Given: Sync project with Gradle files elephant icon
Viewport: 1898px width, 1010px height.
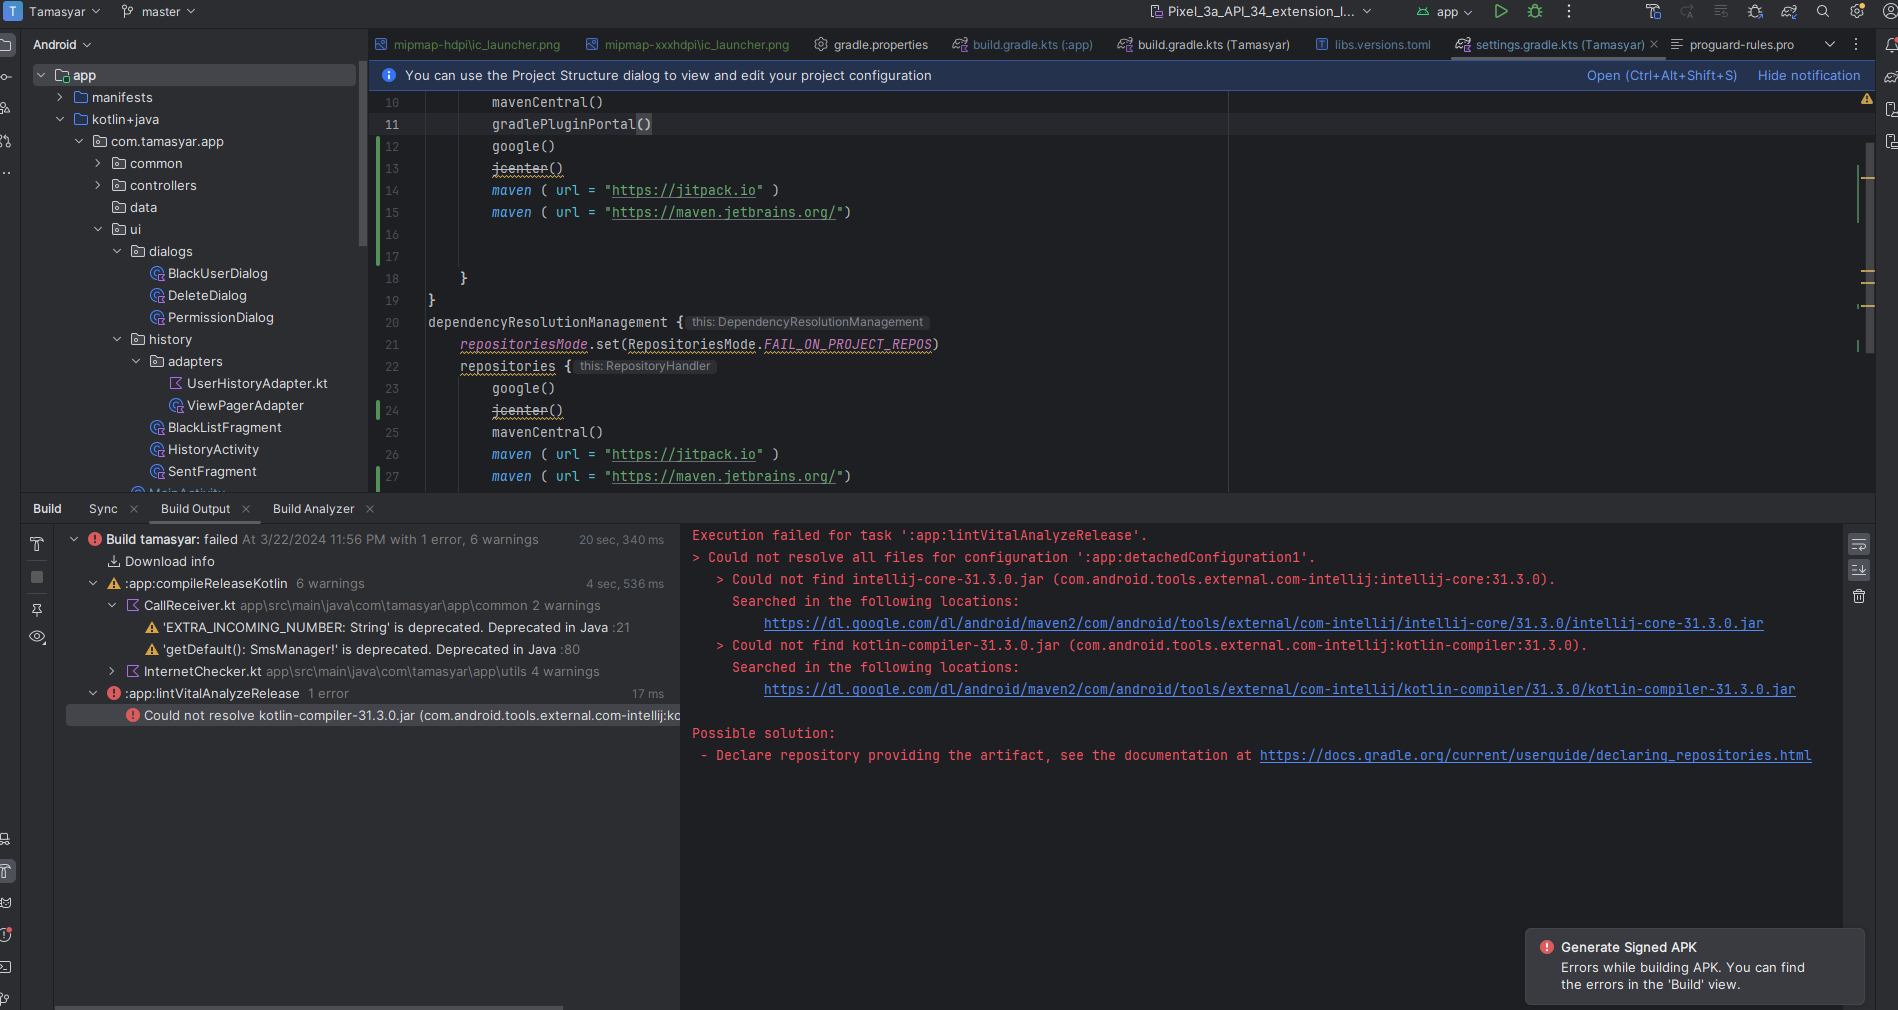Looking at the screenshot, I should tap(1789, 12).
